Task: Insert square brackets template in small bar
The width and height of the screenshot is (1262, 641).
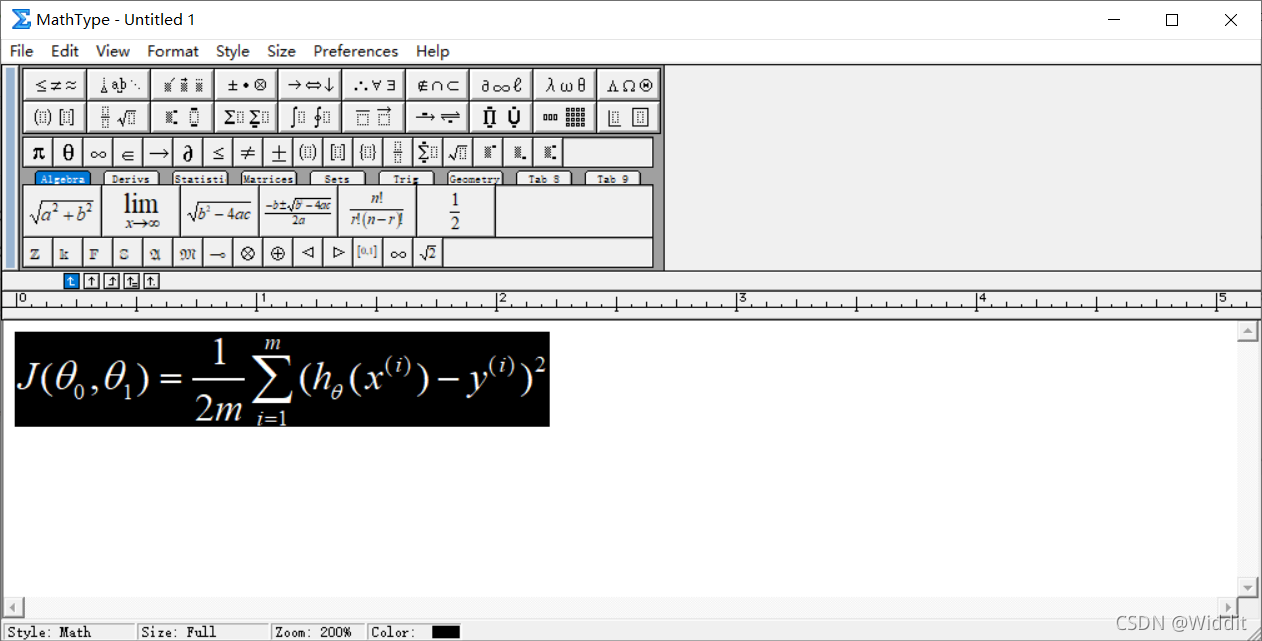Action: coord(338,153)
